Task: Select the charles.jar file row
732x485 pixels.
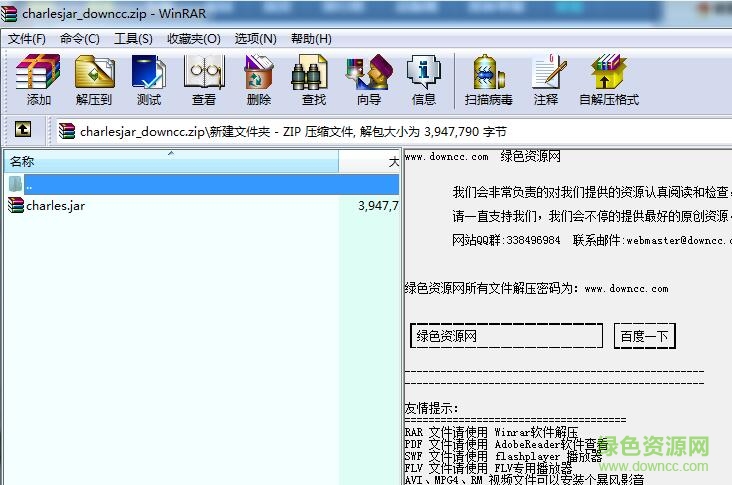Action: click(201, 205)
